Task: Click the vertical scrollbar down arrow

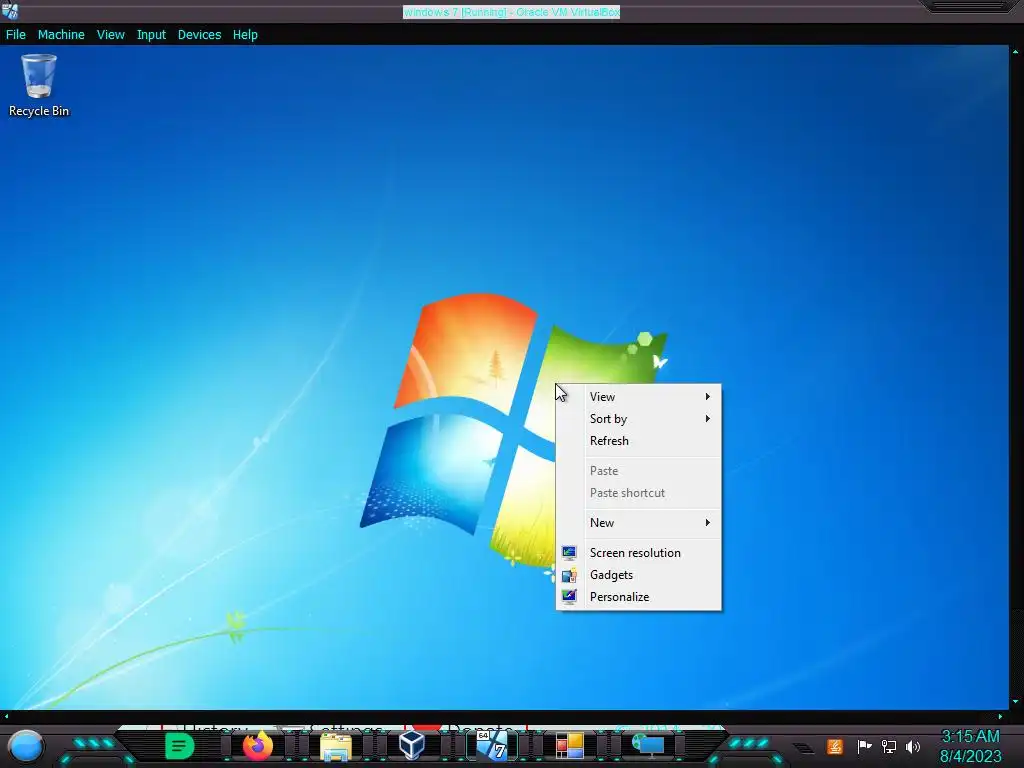Action: pyautogui.click(x=1016, y=702)
